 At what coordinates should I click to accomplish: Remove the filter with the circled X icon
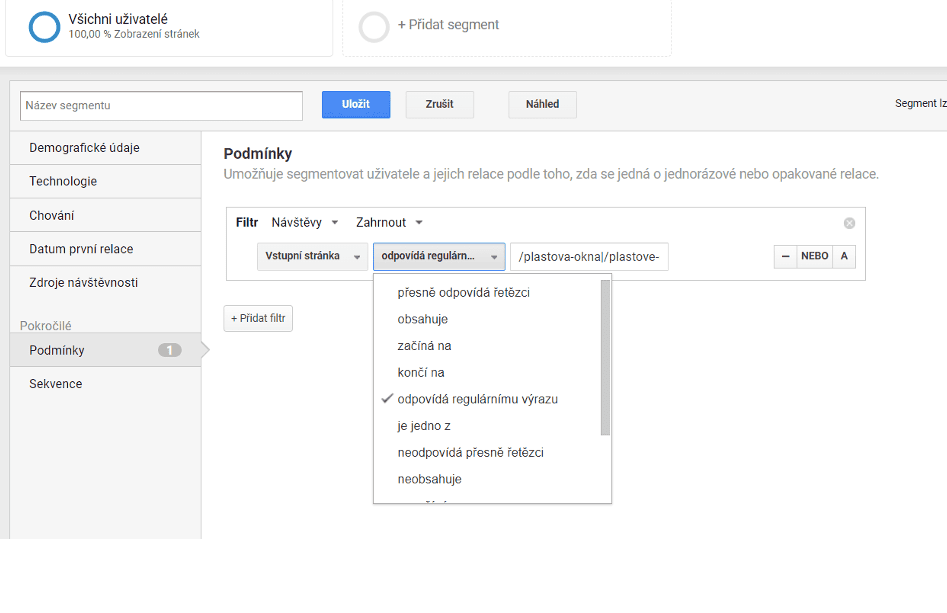pos(849,223)
